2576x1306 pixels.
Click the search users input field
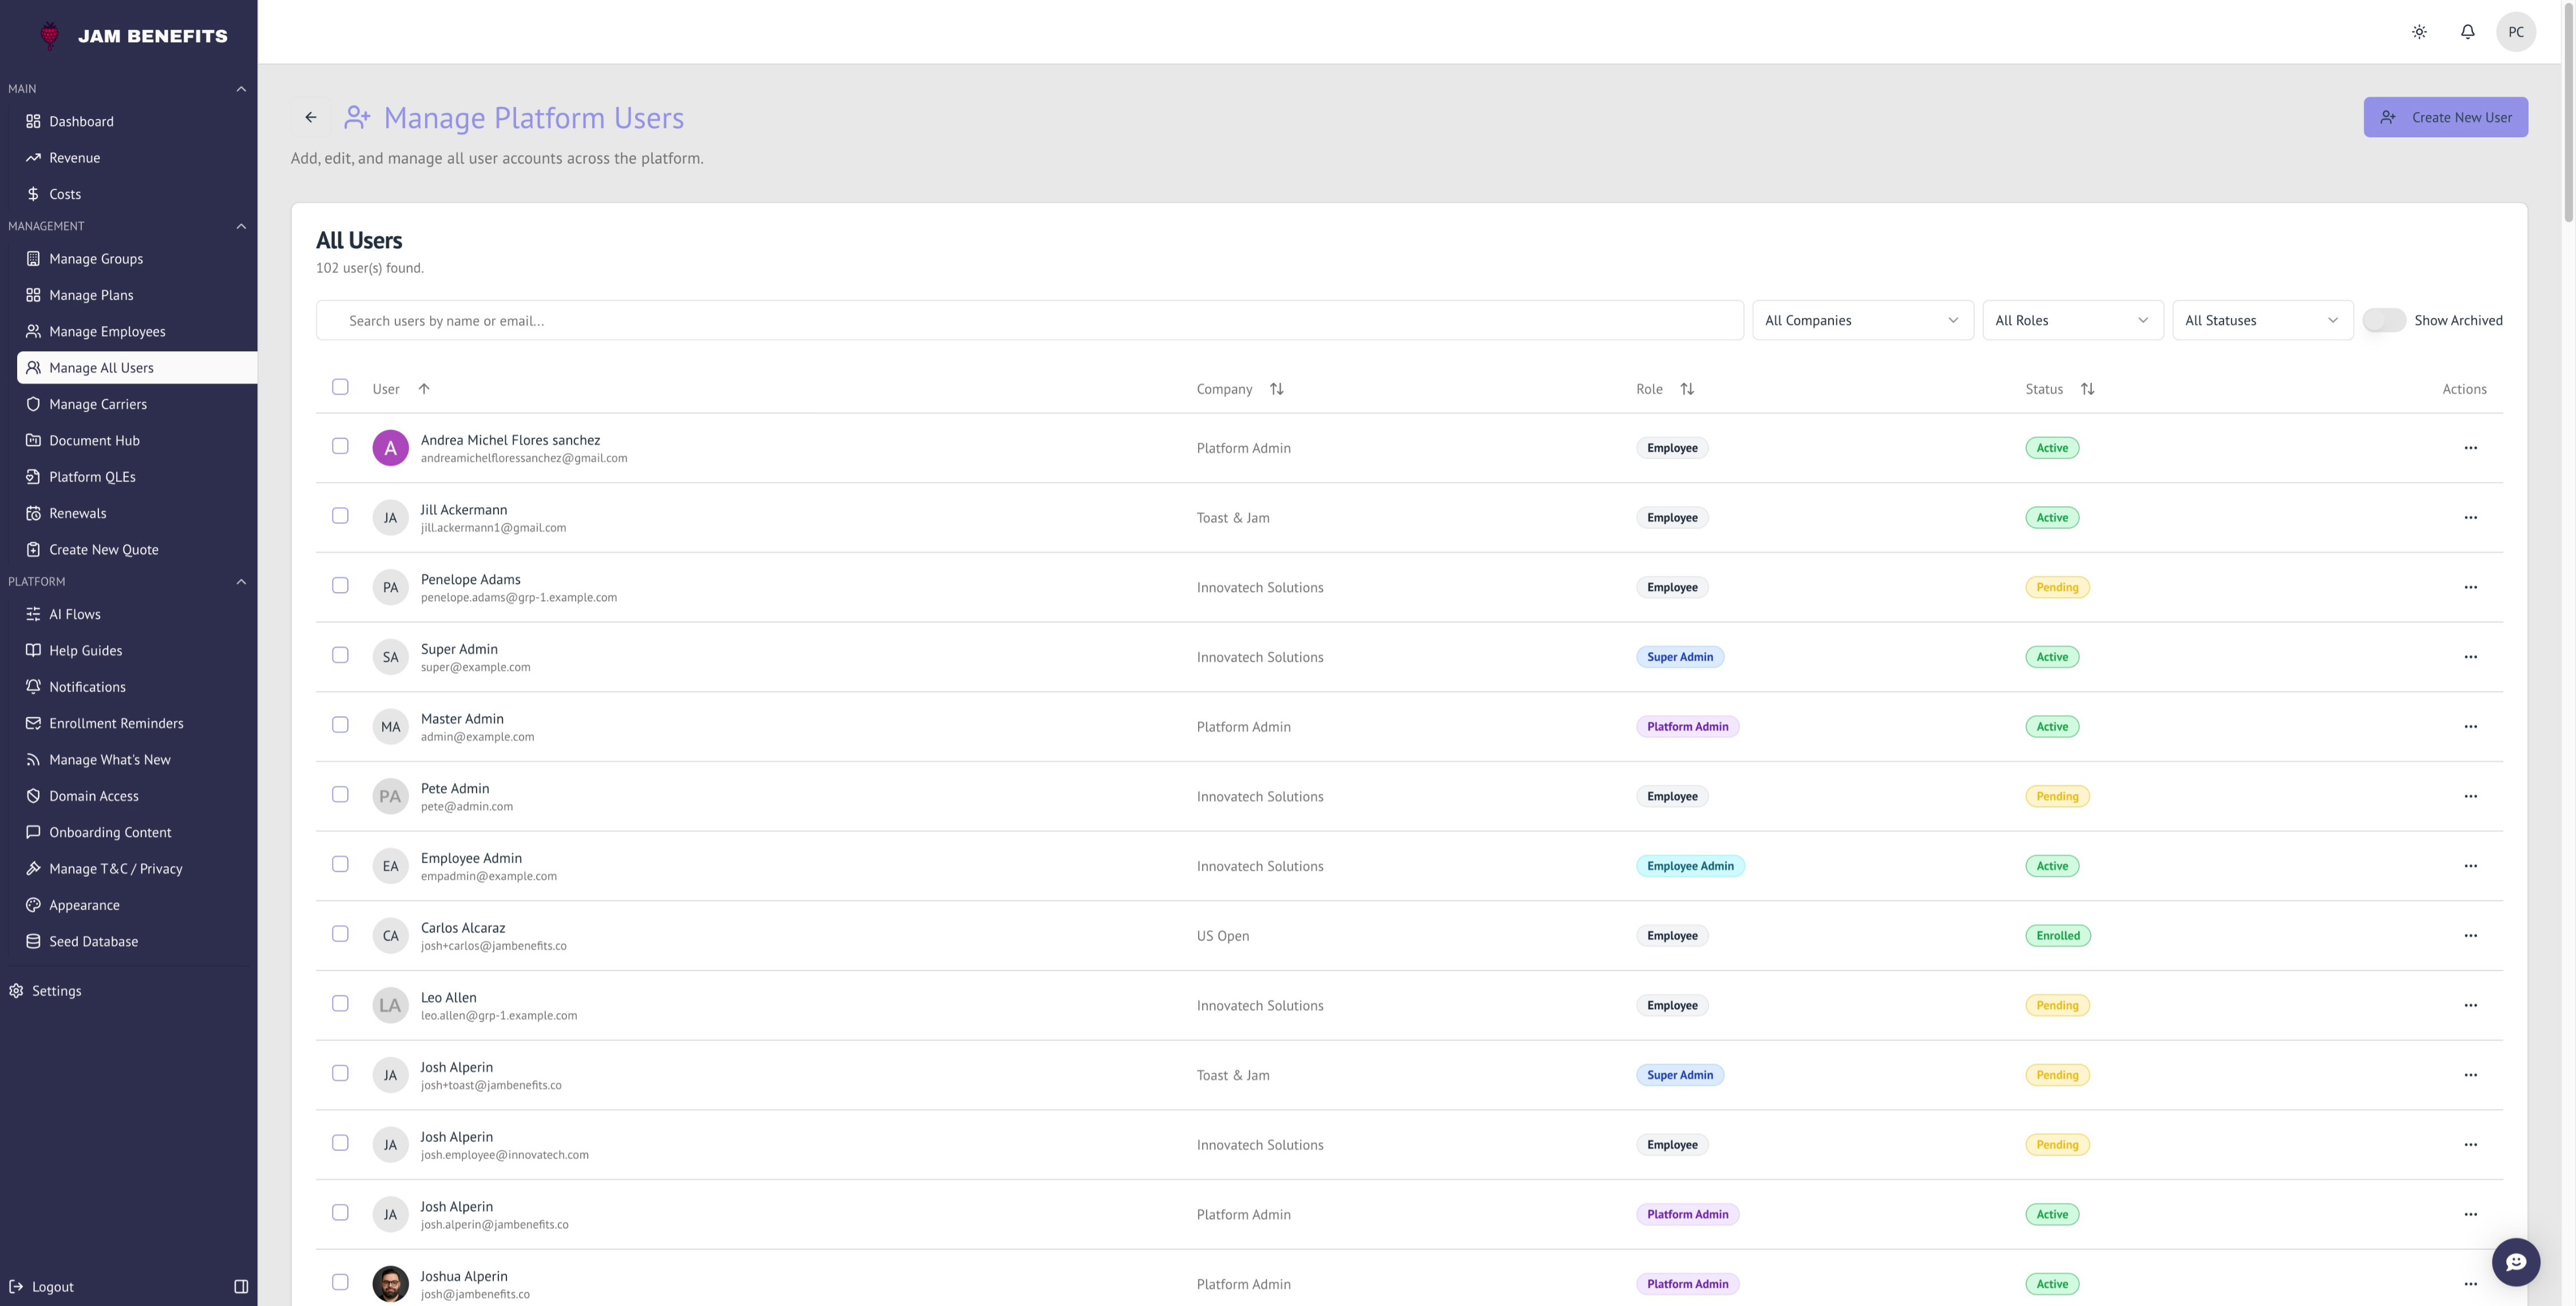click(x=1030, y=320)
